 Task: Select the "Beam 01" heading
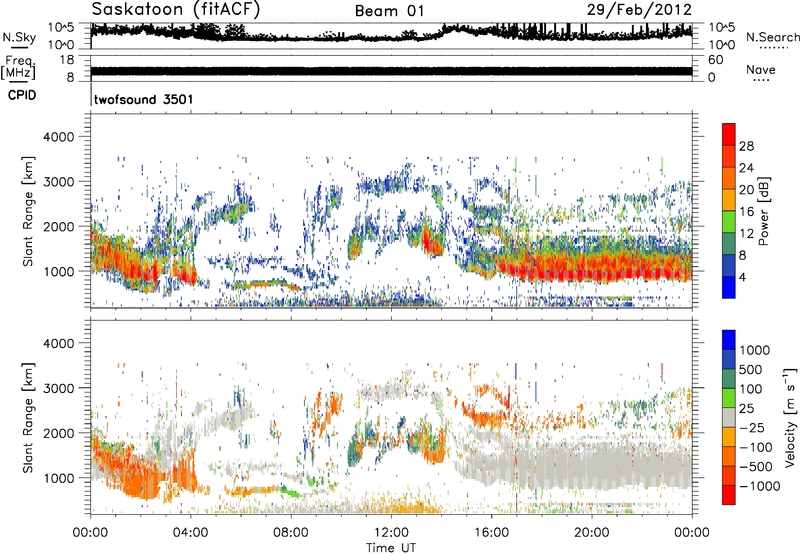(x=389, y=11)
